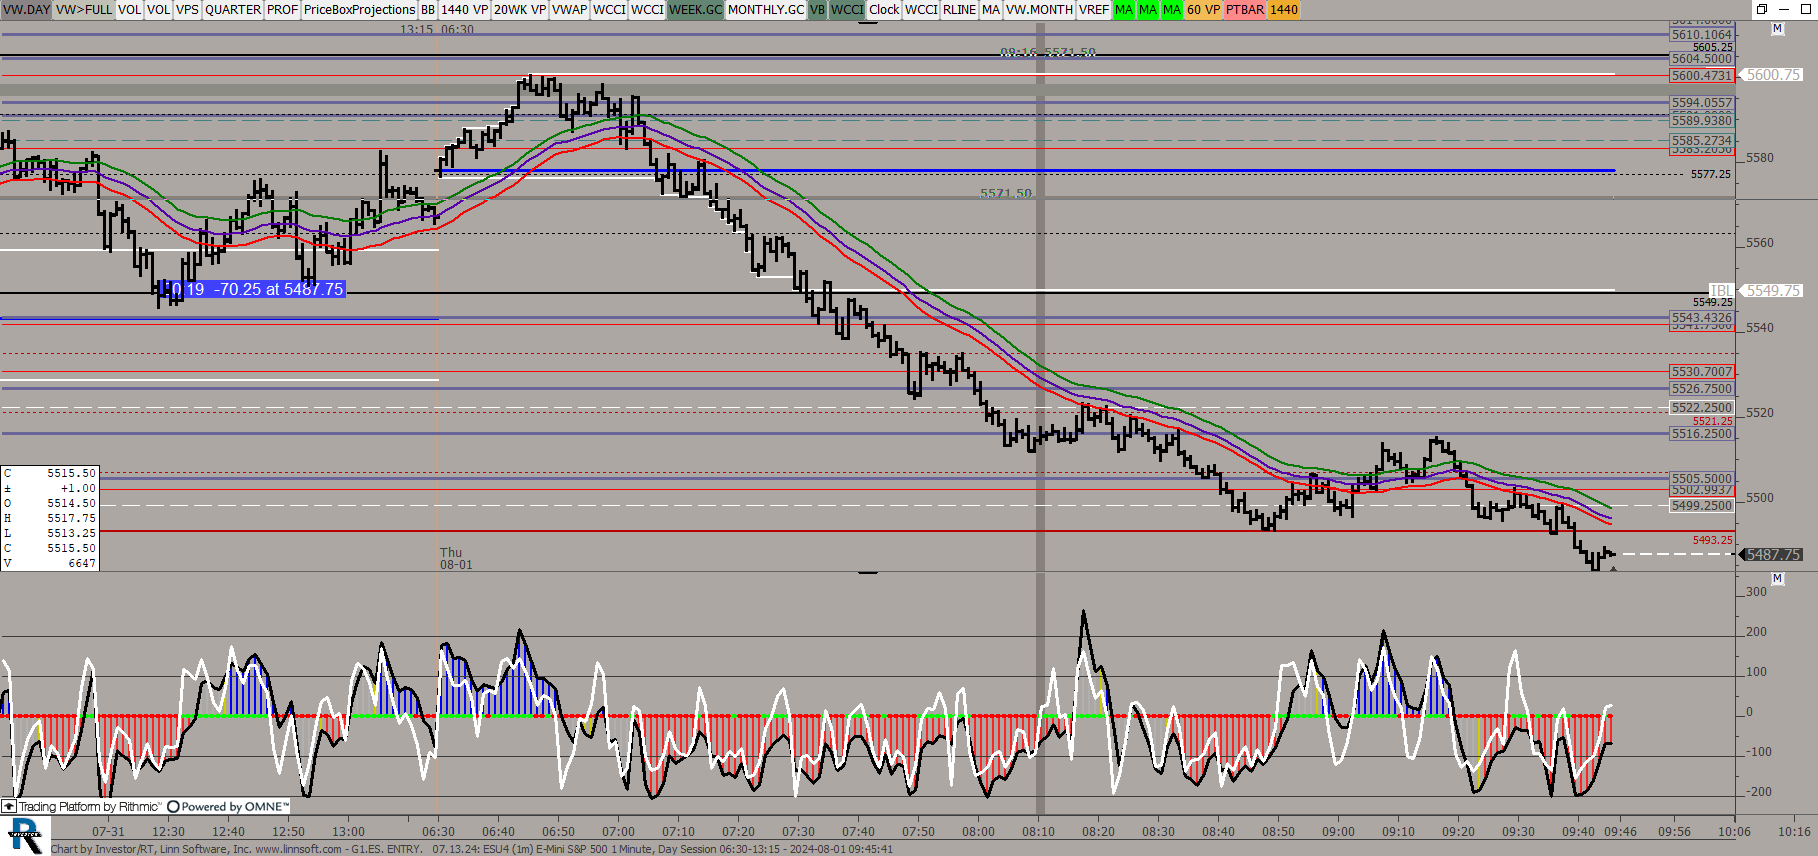The height and width of the screenshot is (856, 1818).
Task: Click the PTBAR toolbar button
Action: tap(1245, 9)
